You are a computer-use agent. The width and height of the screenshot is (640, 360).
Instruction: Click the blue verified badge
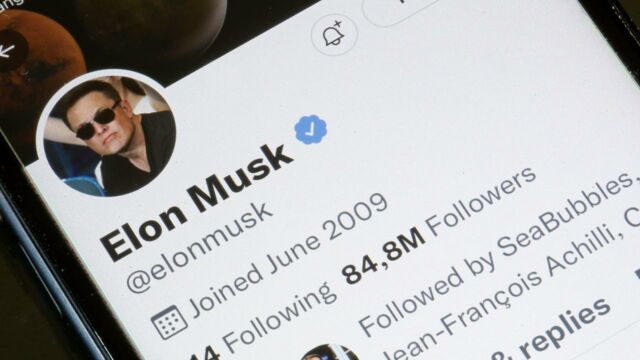pos(311,129)
